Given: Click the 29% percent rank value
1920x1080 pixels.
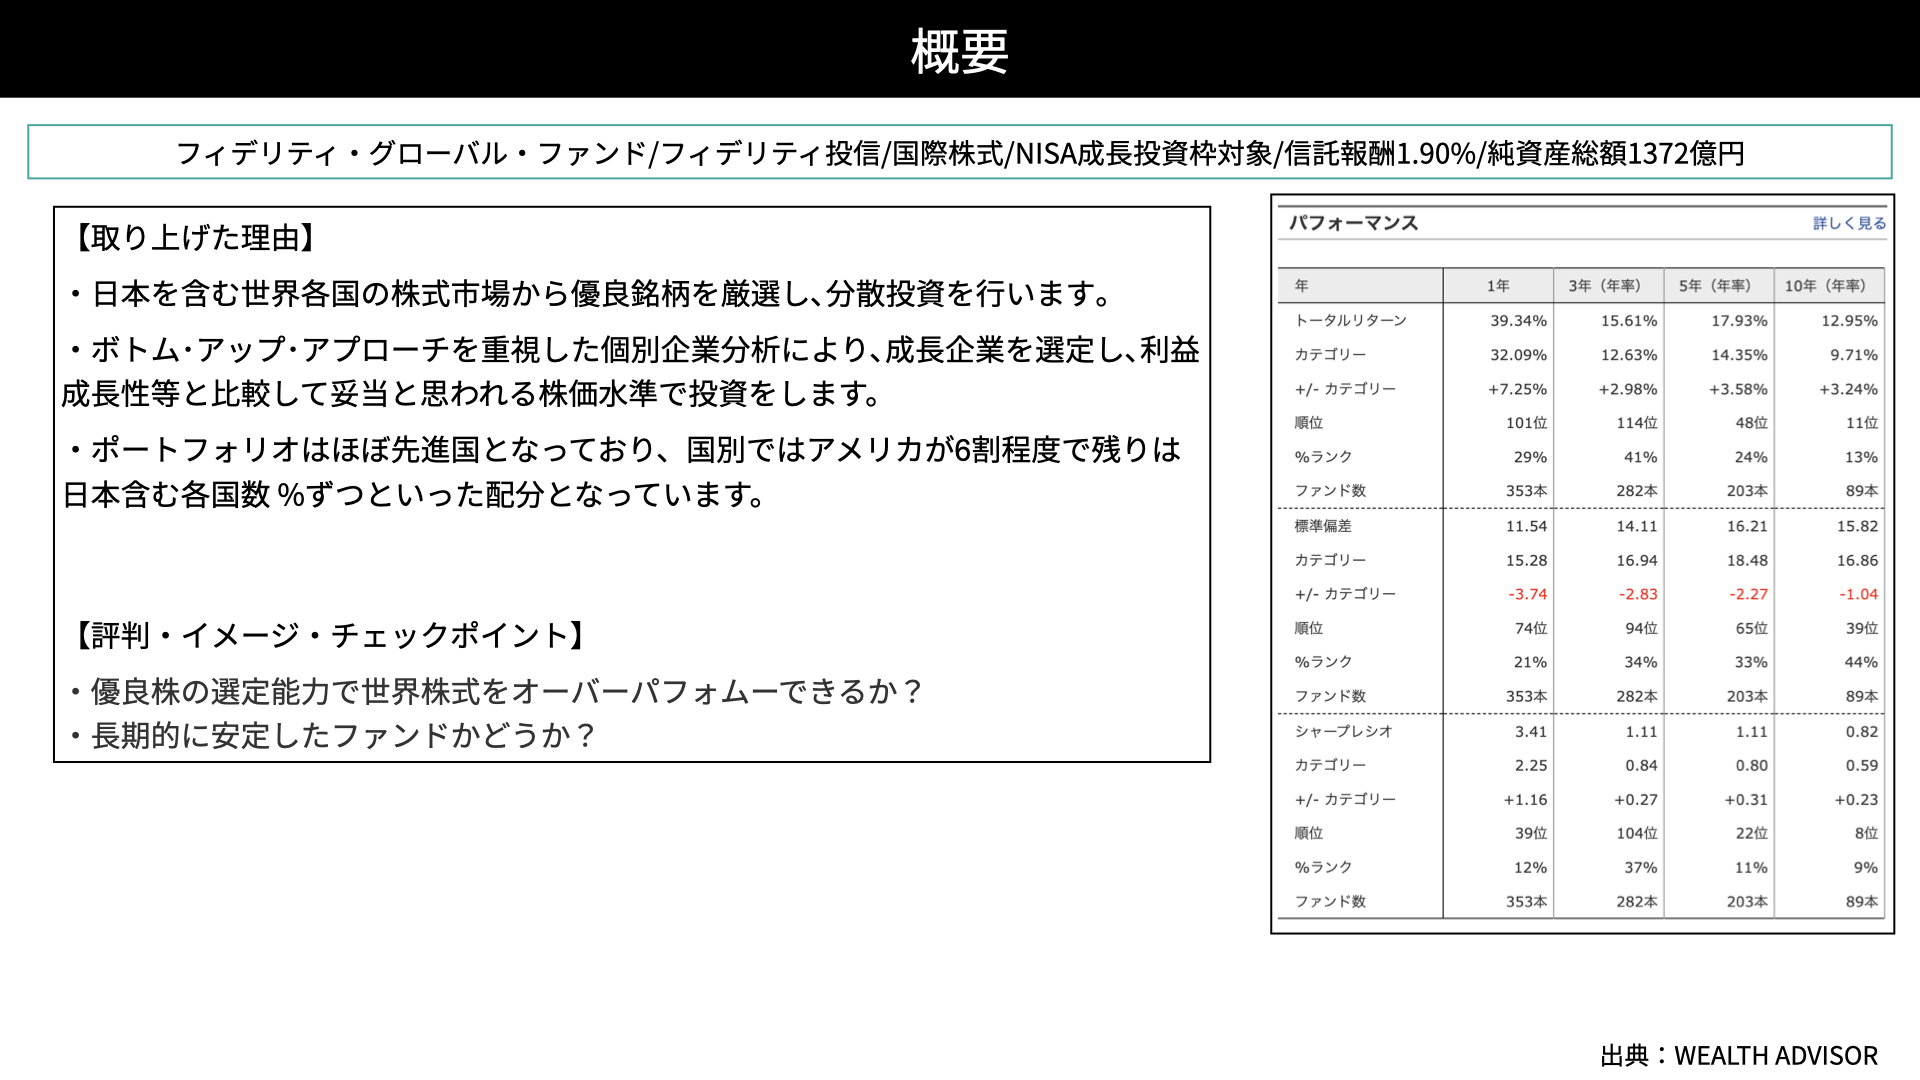Looking at the screenshot, I should (1530, 457).
